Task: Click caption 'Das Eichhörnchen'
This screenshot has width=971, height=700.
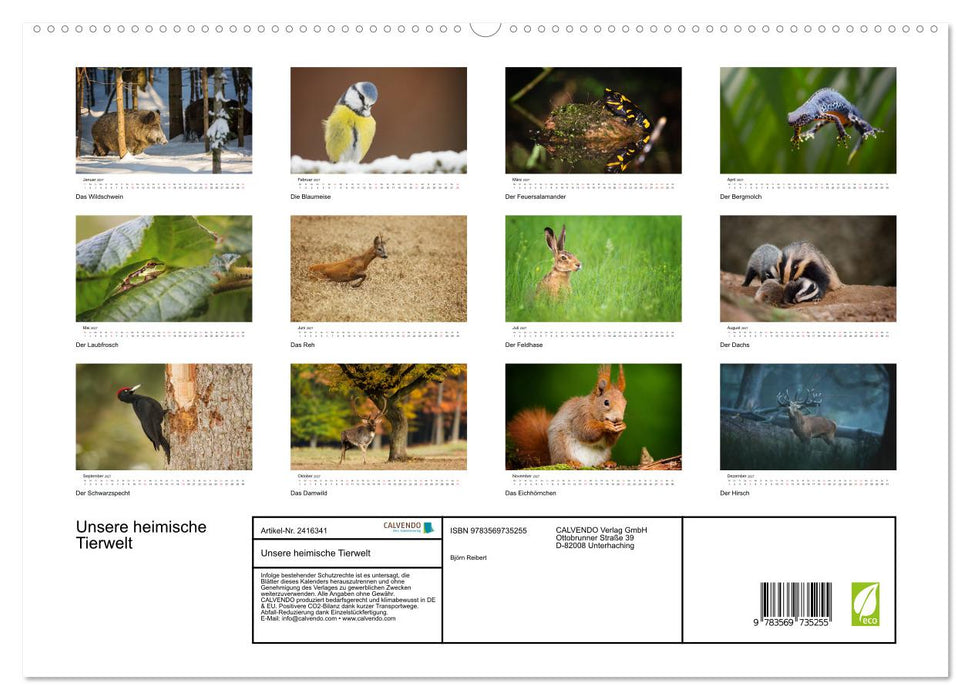Action: click(531, 494)
